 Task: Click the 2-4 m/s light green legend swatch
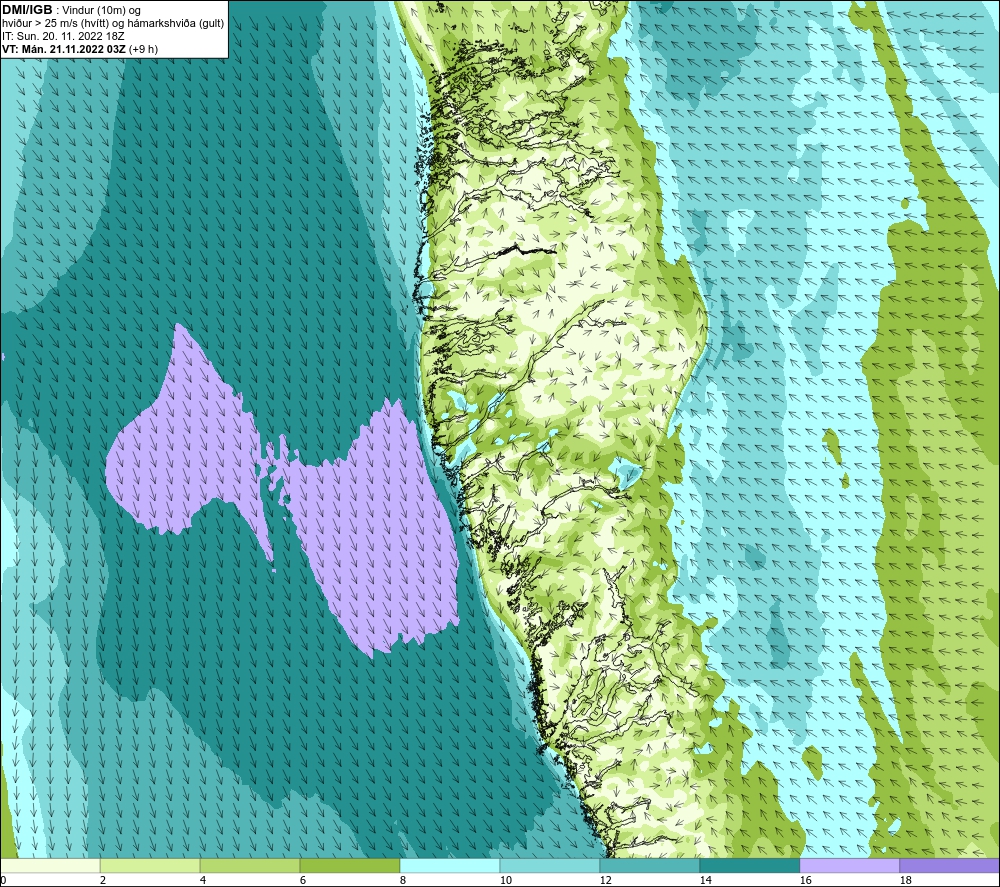150,865
